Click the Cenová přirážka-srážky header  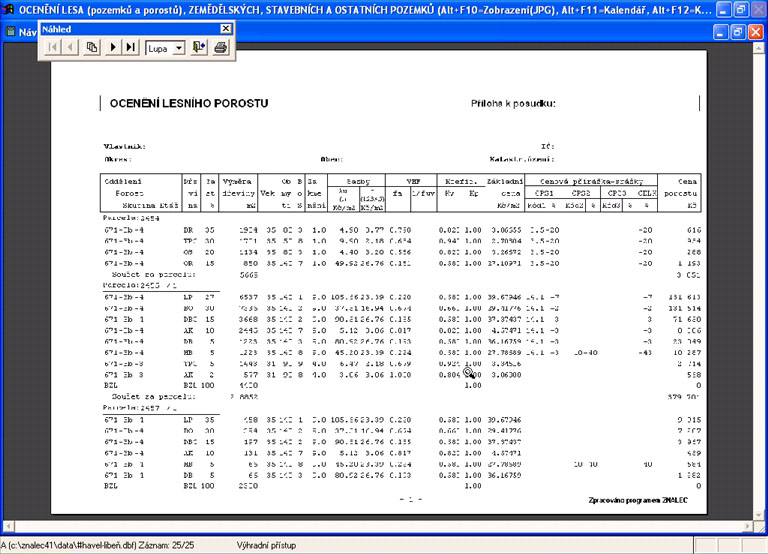[x=591, y=181]
